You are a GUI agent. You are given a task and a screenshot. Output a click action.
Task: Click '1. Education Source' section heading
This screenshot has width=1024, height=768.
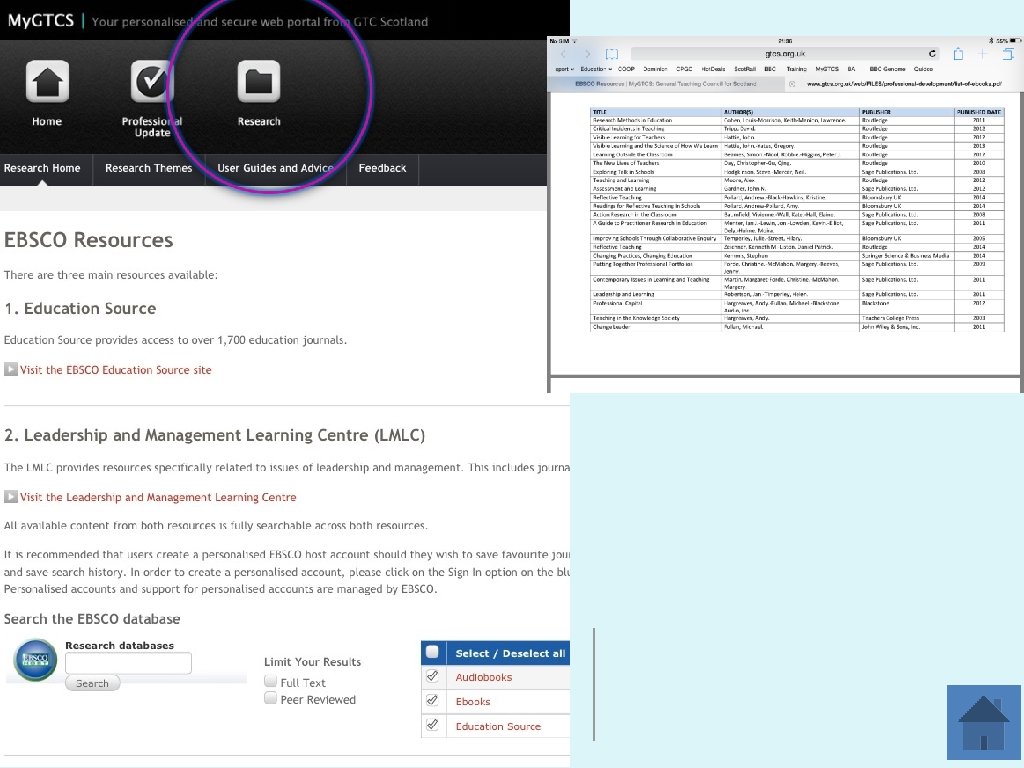80,308
